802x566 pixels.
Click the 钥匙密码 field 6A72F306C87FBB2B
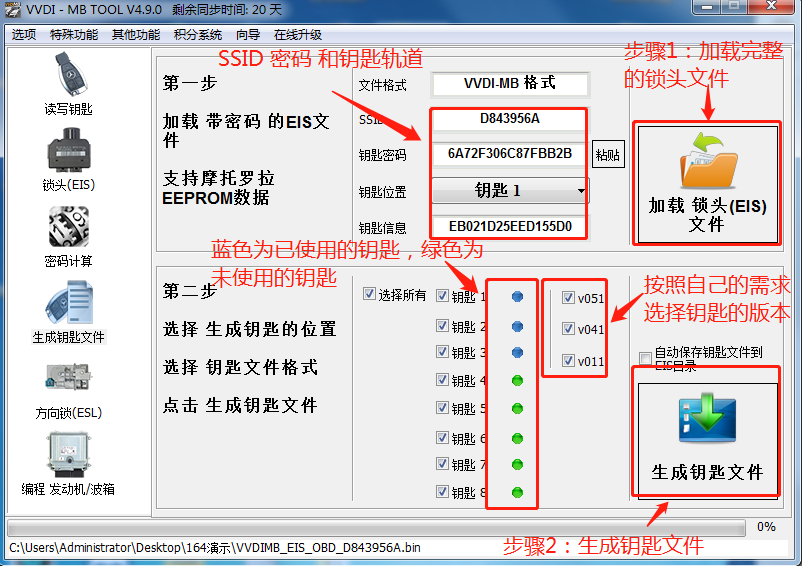coord(510,154)
